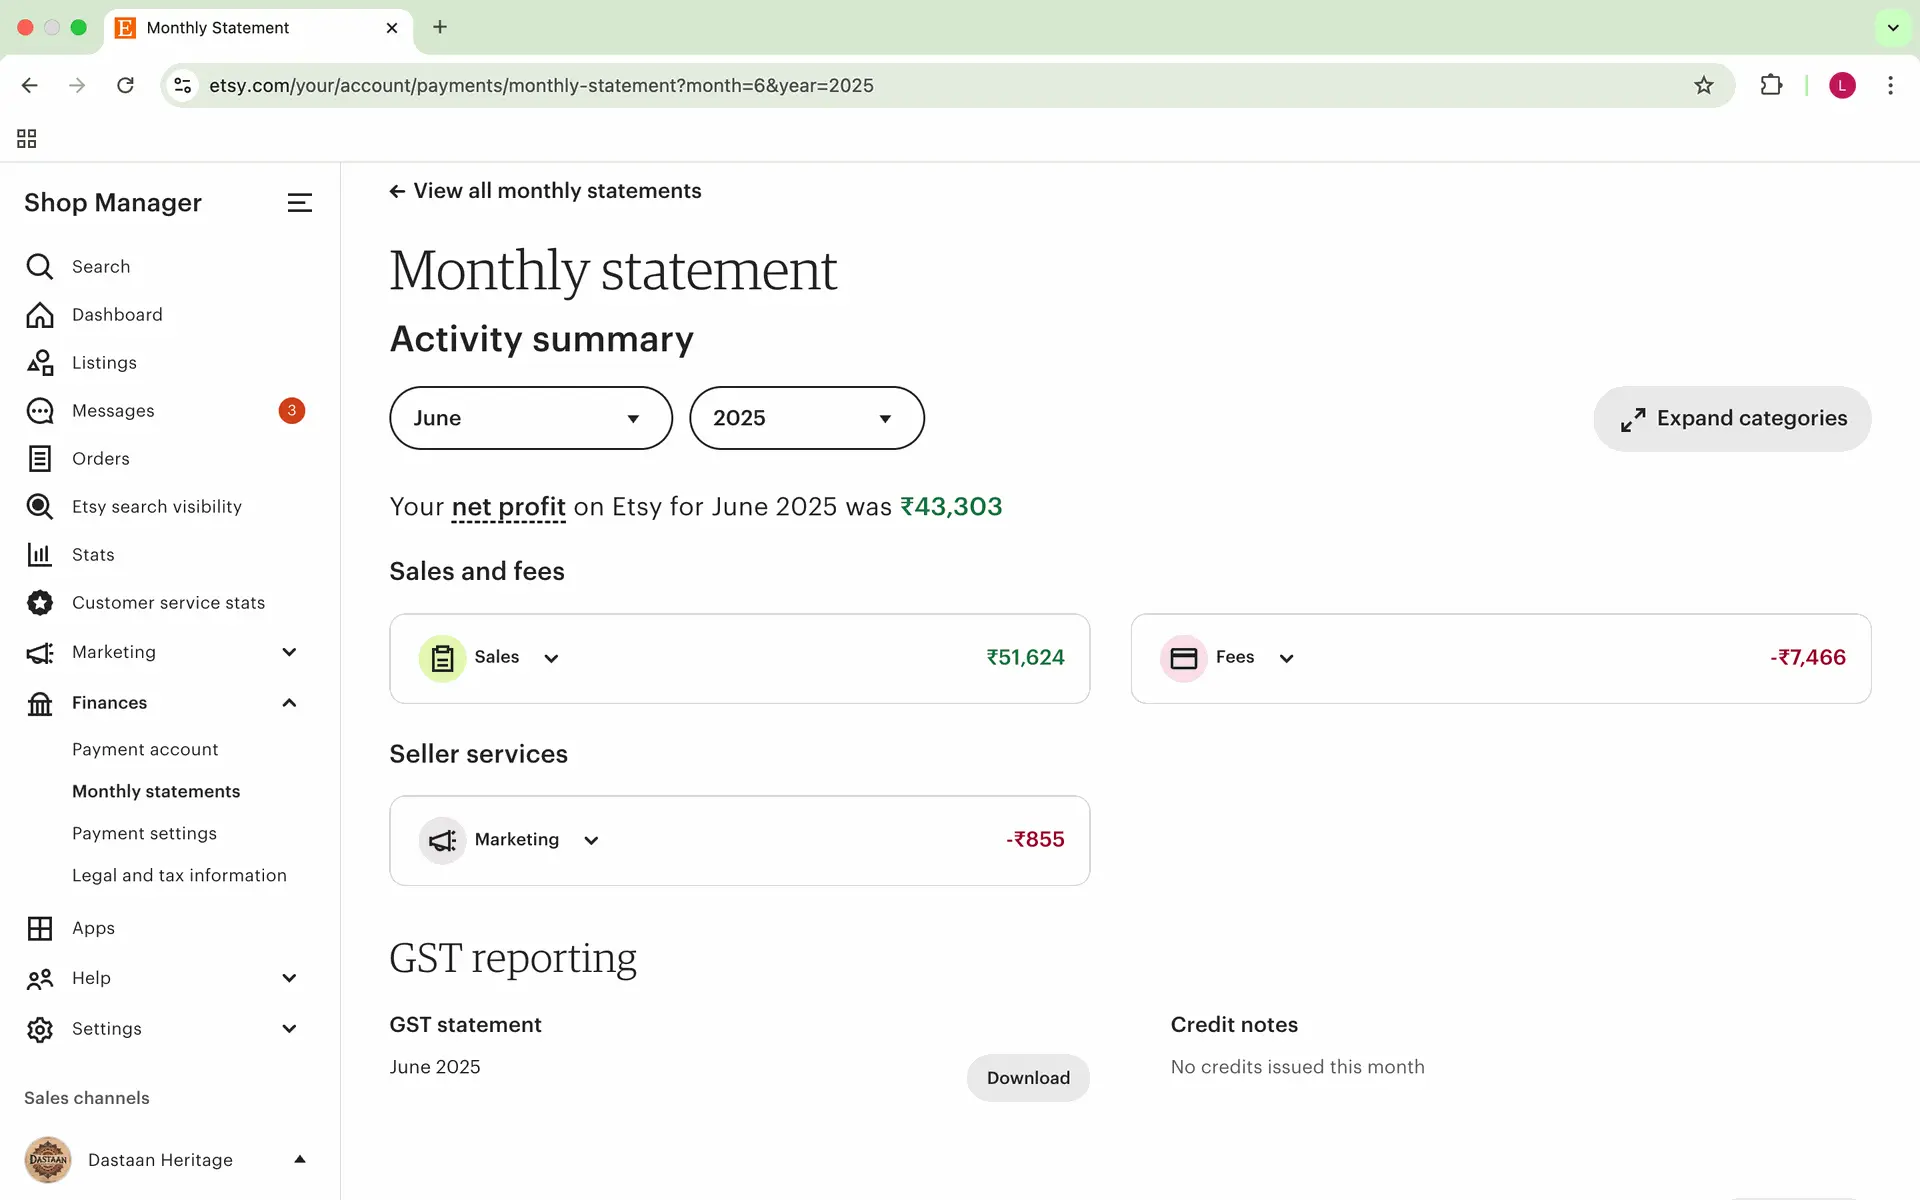
Task: Open Stats bar chart icon
Action: point(39,554)
